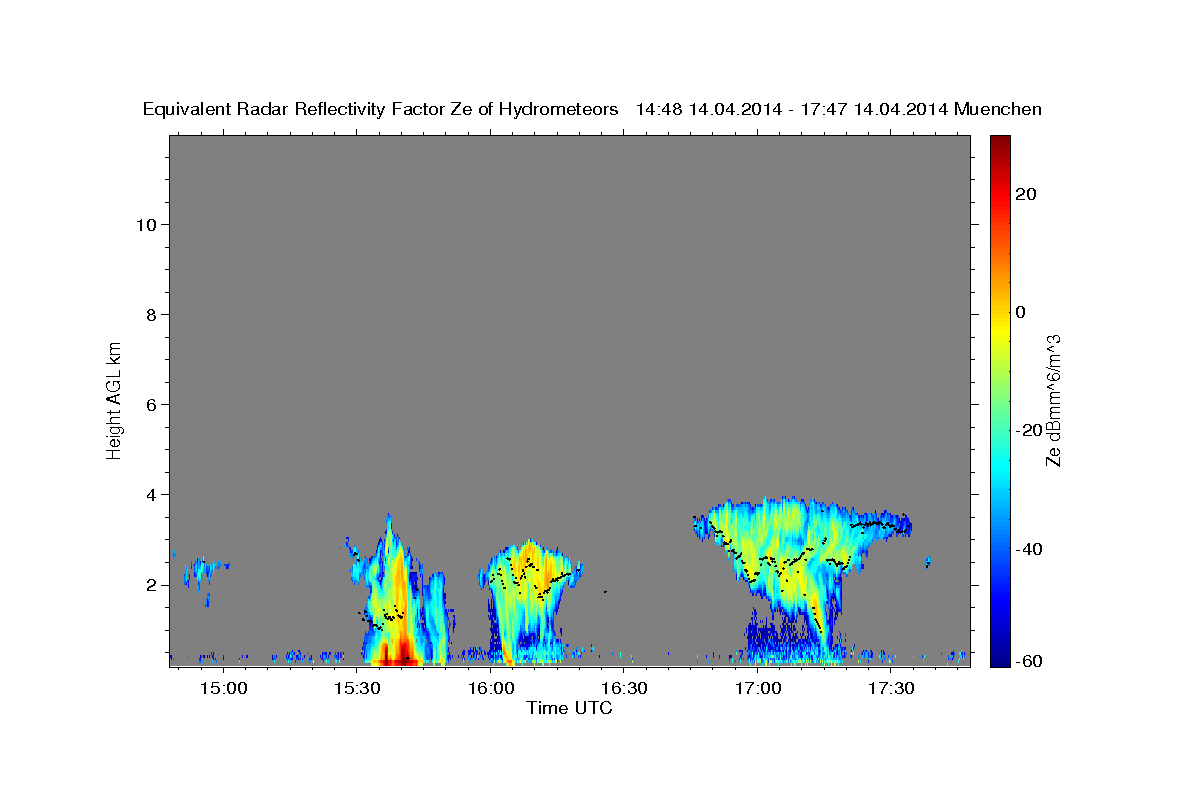1200x800 pixels.
Task: Click the '17:30' time tick label
Action: (x=891, y=689)
